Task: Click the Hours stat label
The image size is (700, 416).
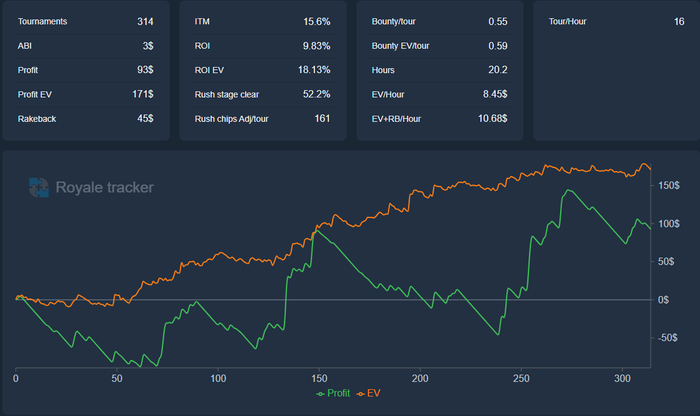Action: [x=384, y=70]
